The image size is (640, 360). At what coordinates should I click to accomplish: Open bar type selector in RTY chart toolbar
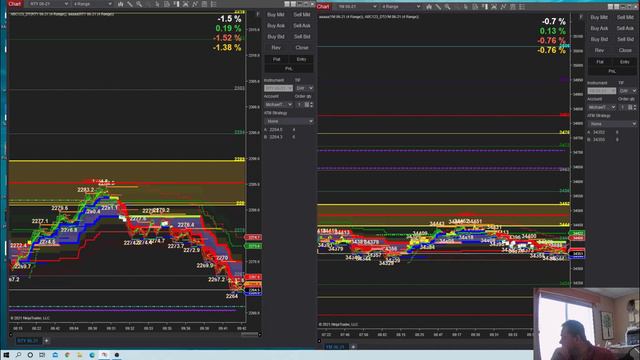pyautogui.click(x=120, y=4)
